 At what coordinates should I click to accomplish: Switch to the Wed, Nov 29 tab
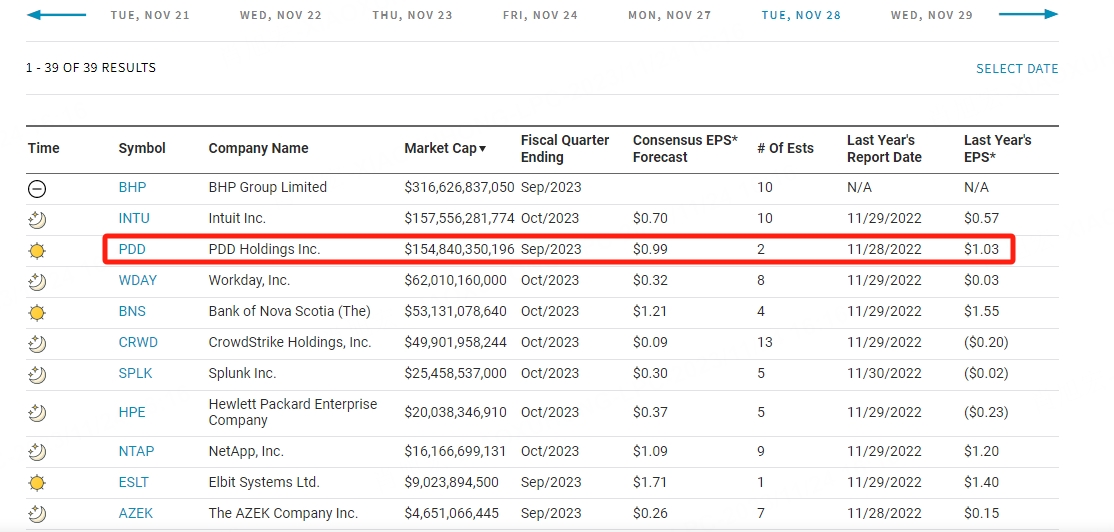pyautogui.click(x=931, y=16)
